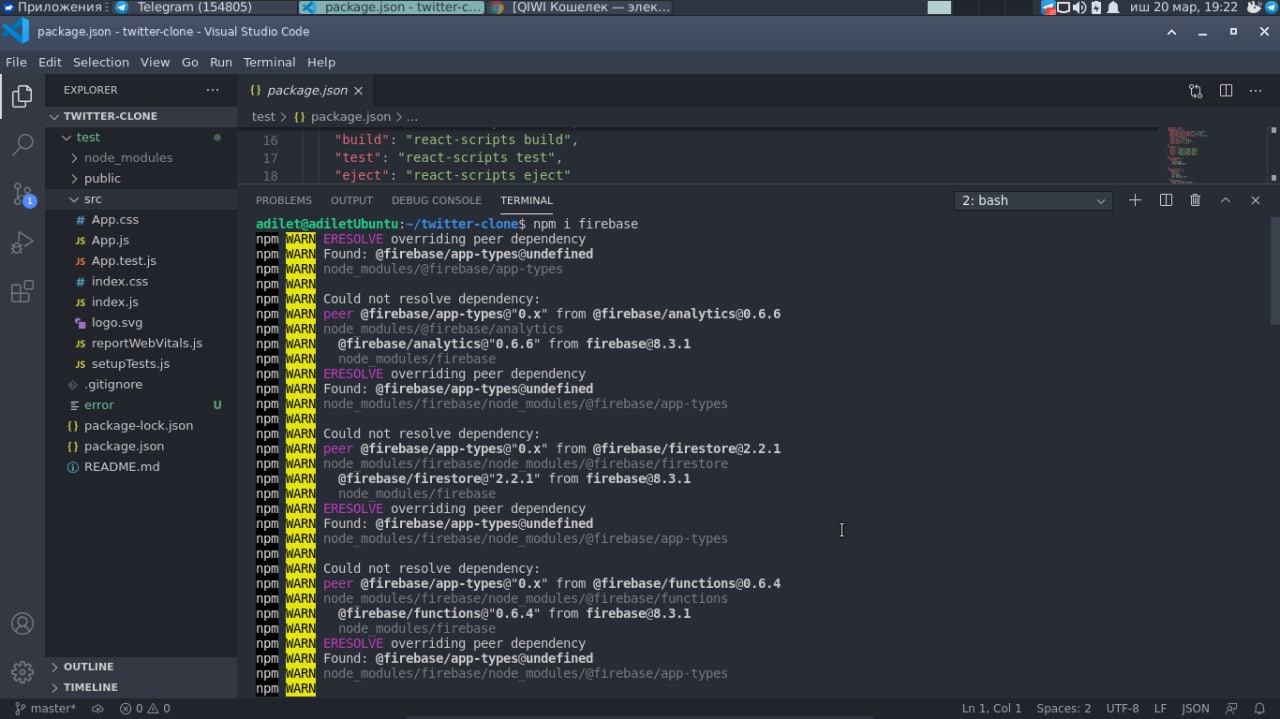This screenshot has width=1280, height=719.
Task: Open Source Control view with badge
Action: pos(22,194)
